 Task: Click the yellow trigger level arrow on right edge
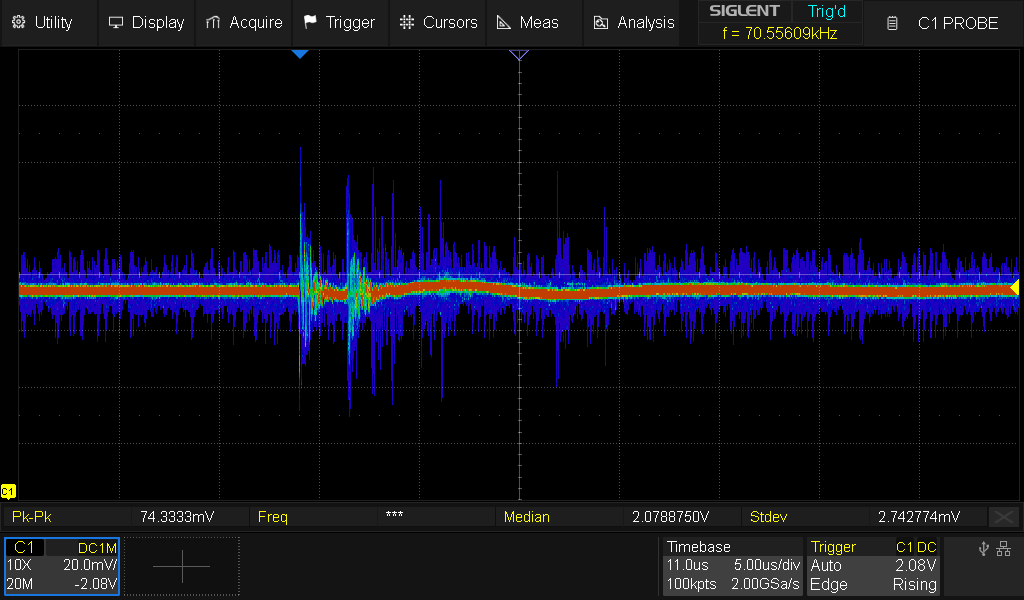pyautogui.click(x=1014, y=288)
